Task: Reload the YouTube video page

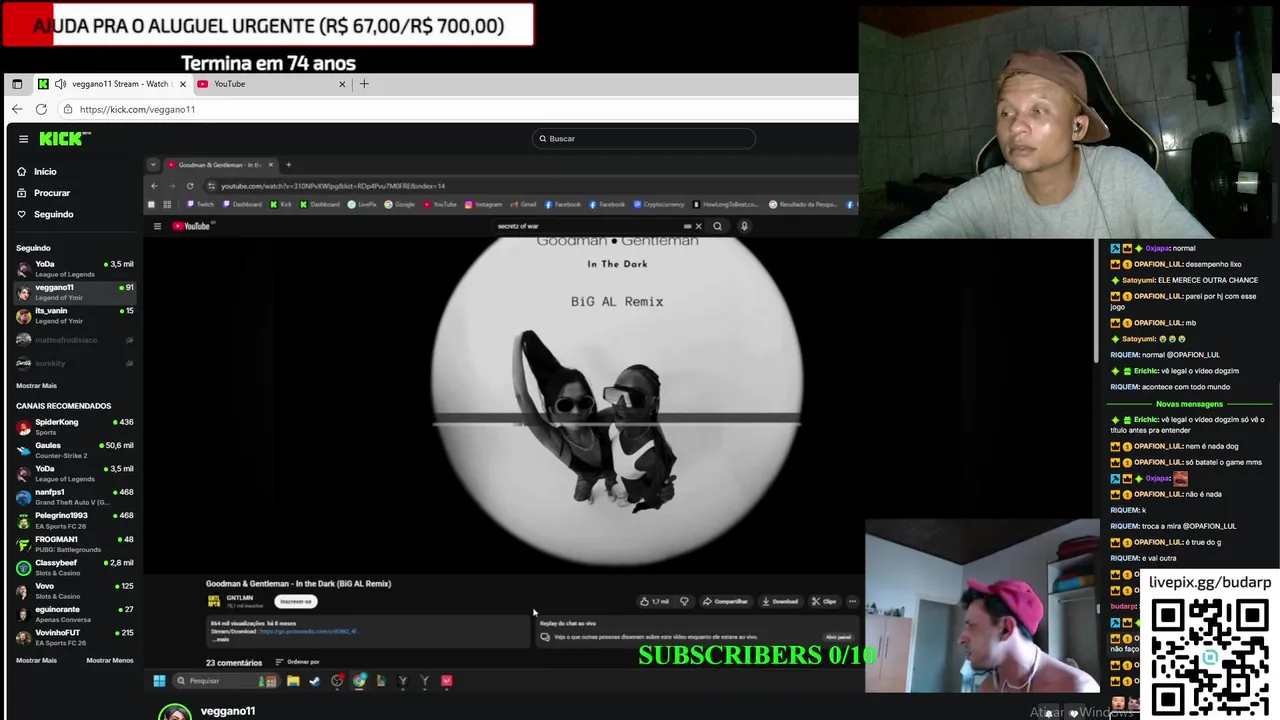Action: point(190,186)
